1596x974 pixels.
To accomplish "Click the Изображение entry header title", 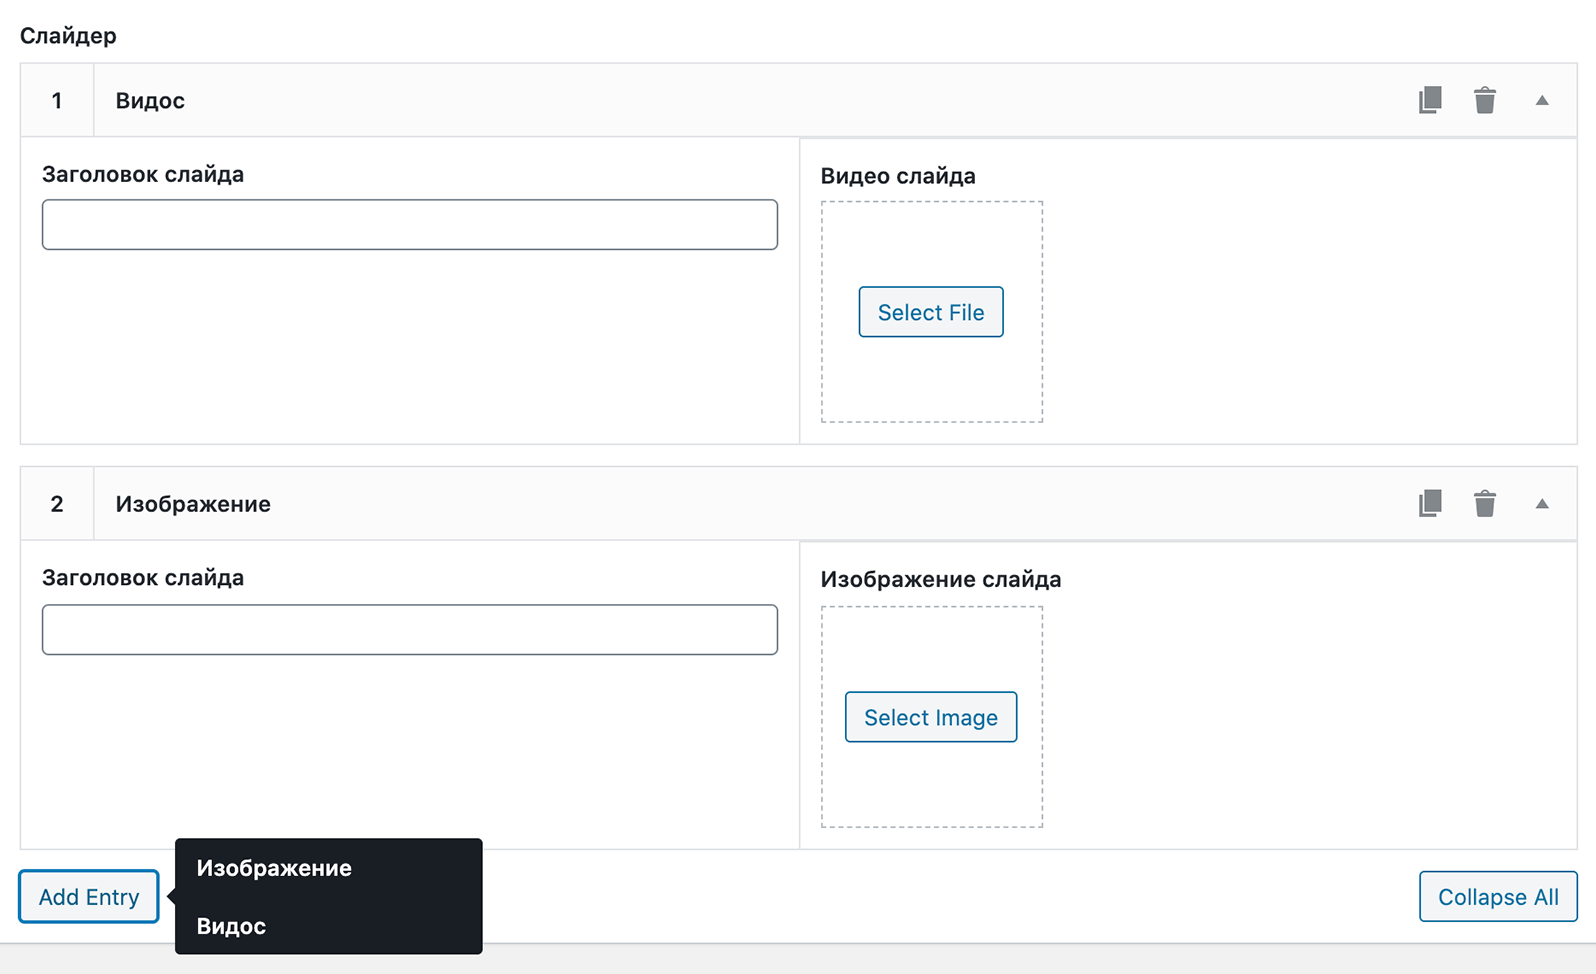I will tap(193, 504).
